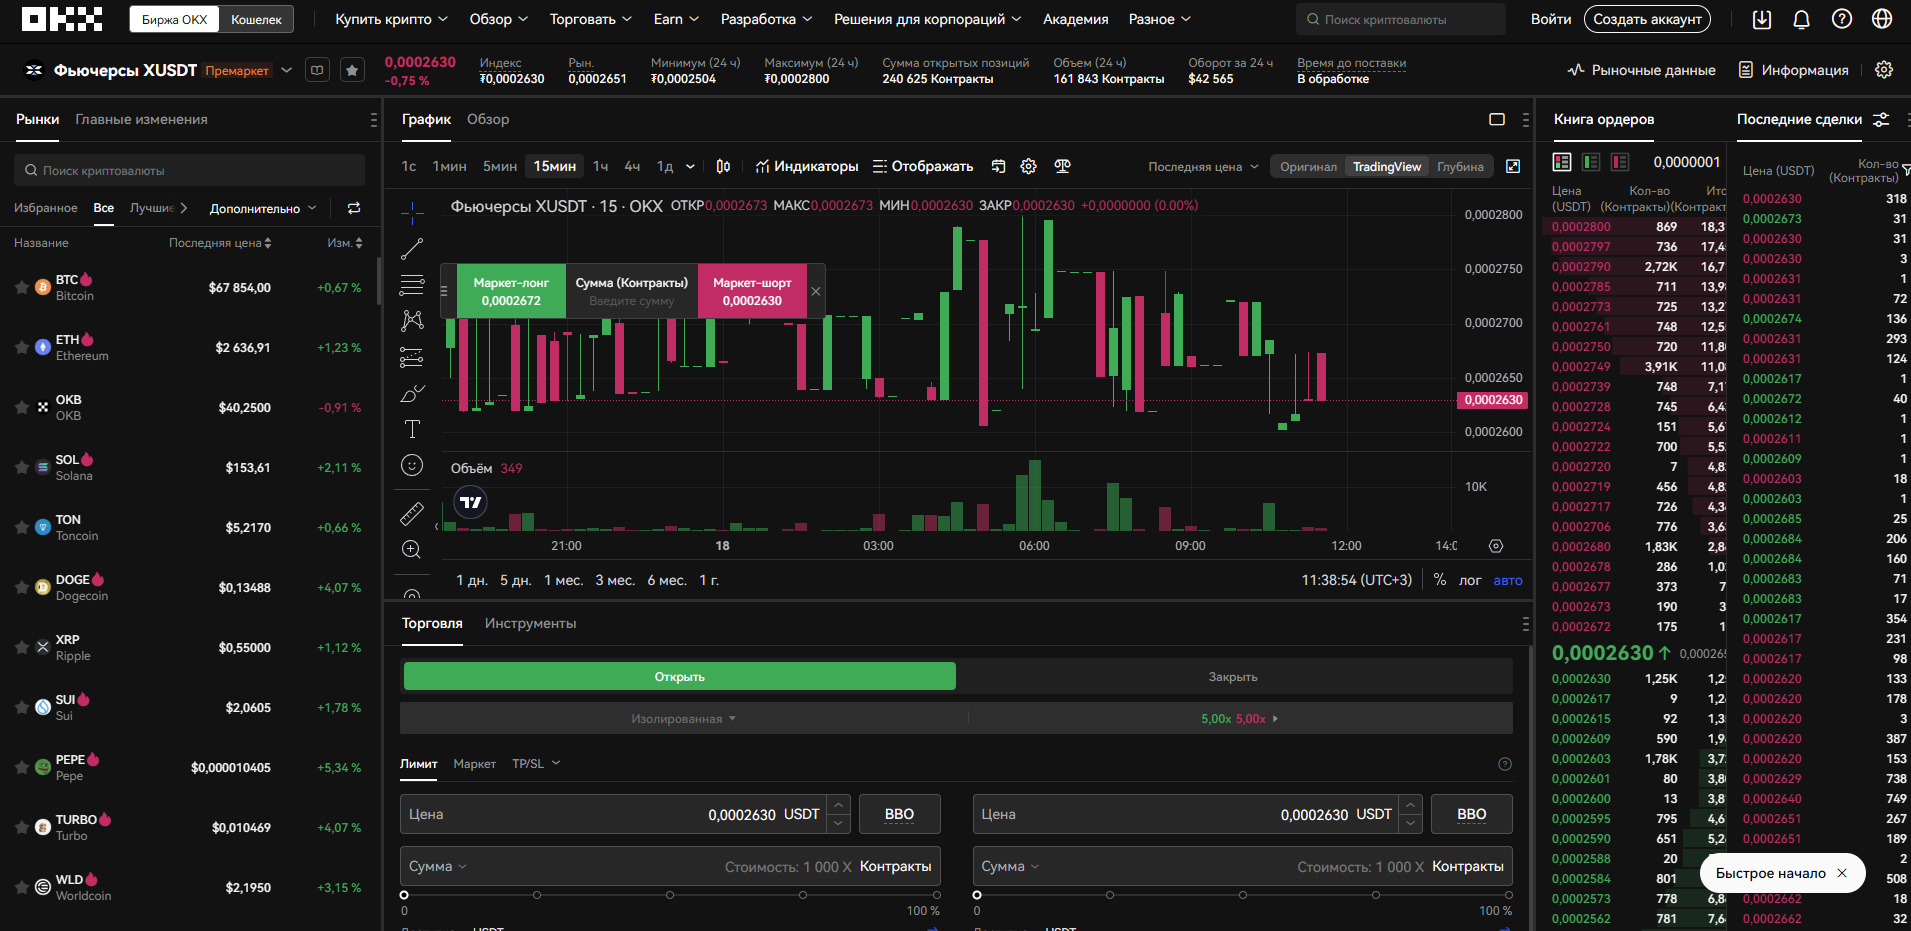Open Дополнительно market filter dropdown
This screenshot has width=1911, height=931.
point(263,208)
